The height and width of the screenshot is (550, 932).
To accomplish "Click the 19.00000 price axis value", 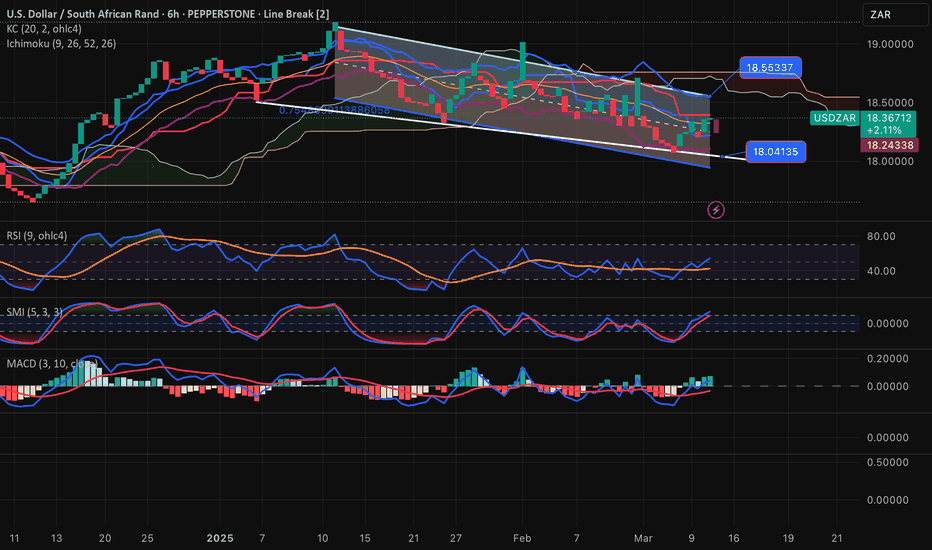I will (x=890, y=44).
